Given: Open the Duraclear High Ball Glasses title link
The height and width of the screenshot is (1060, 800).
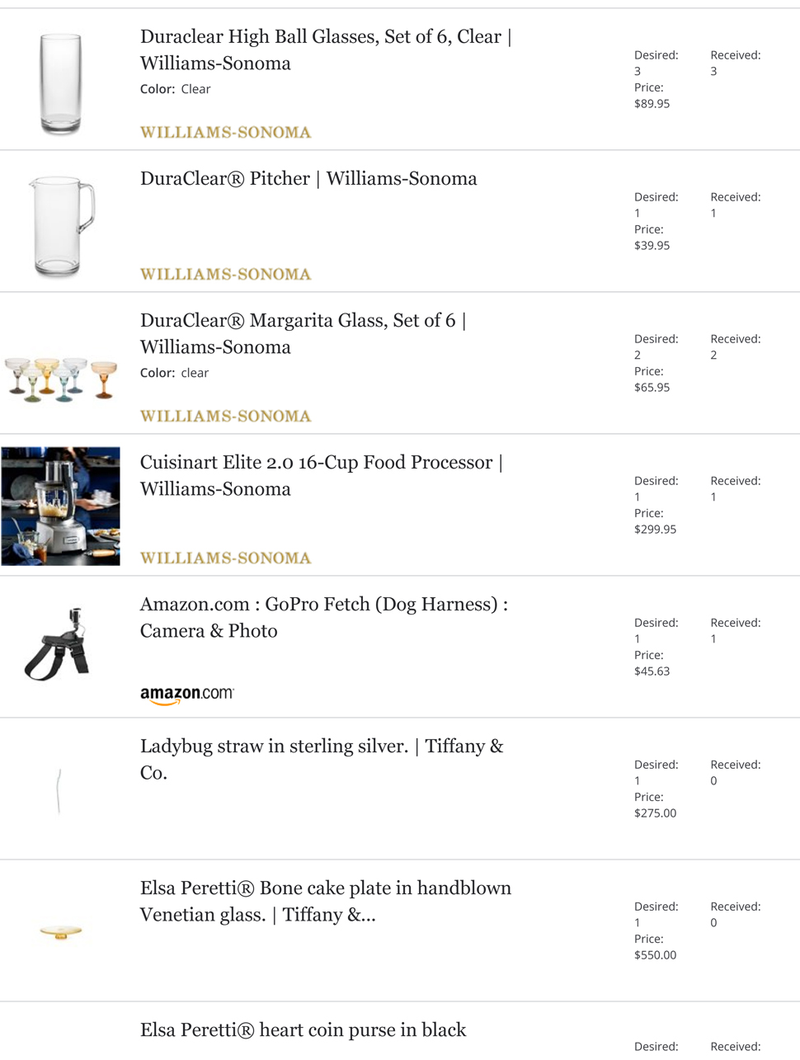Looking at the screenshot, I should coord(326,49).
